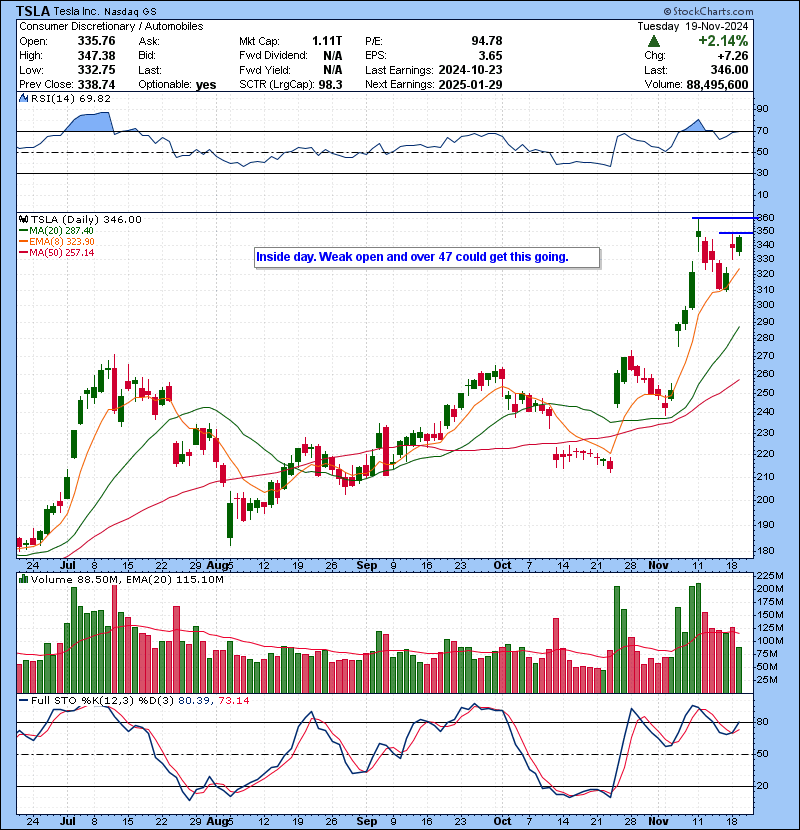
Task: Click the Volume 88.50M, EMA(20) 115.10M label
Action: [x=127, y=580]
